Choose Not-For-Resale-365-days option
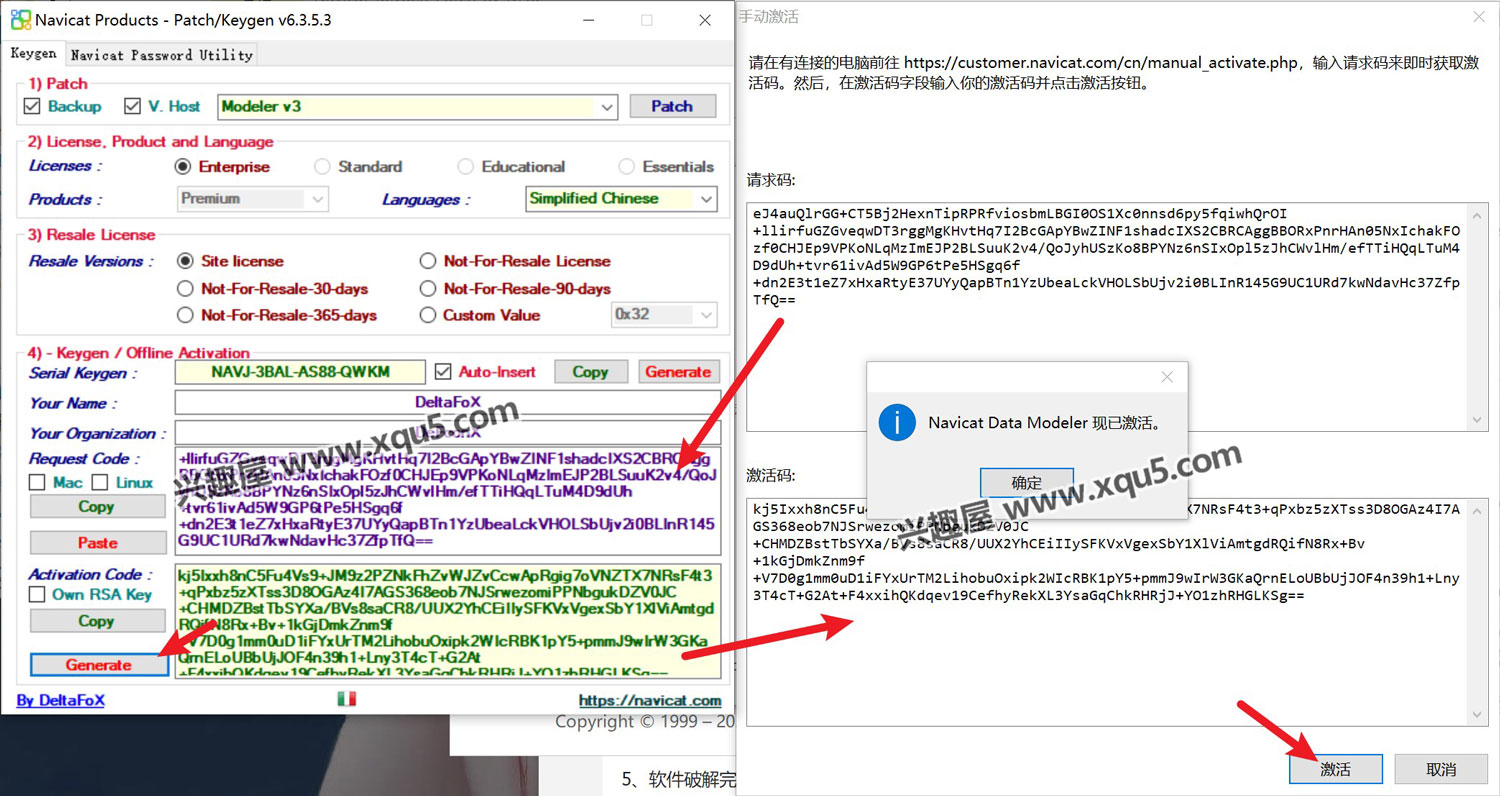Viewport: 1500px width, 796px height. coord(184,315)
